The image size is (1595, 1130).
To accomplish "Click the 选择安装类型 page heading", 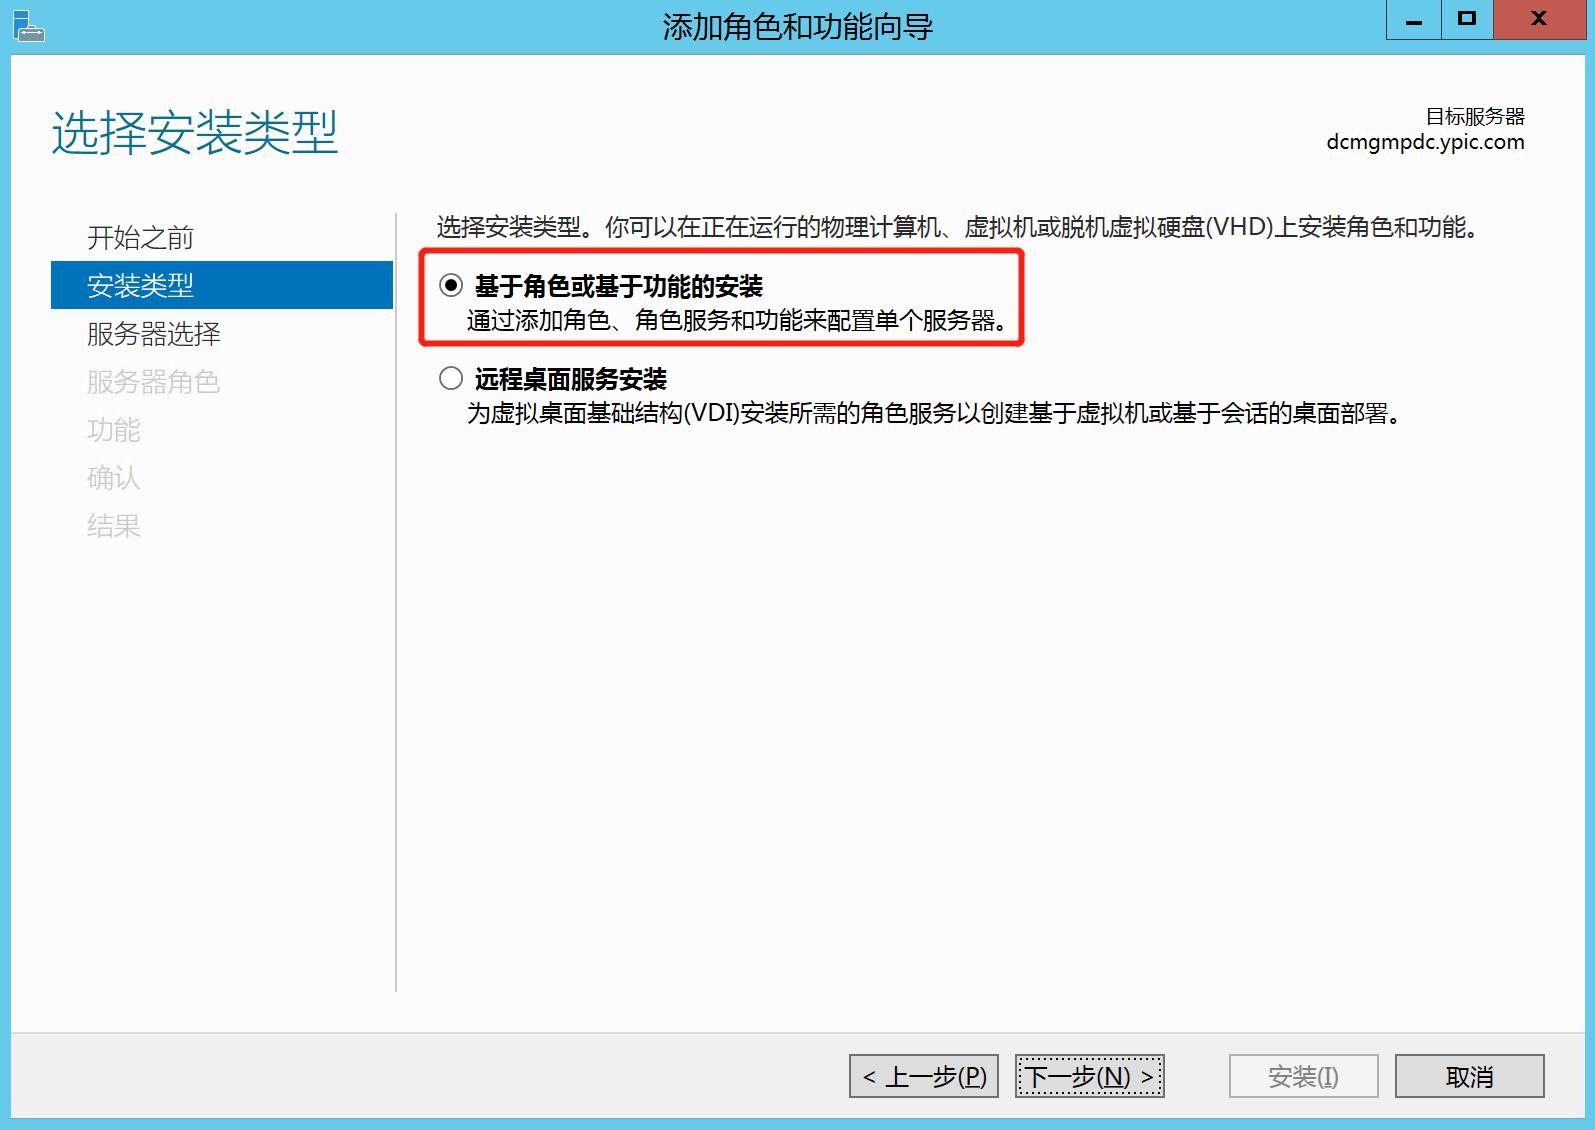I will (195, 133).
